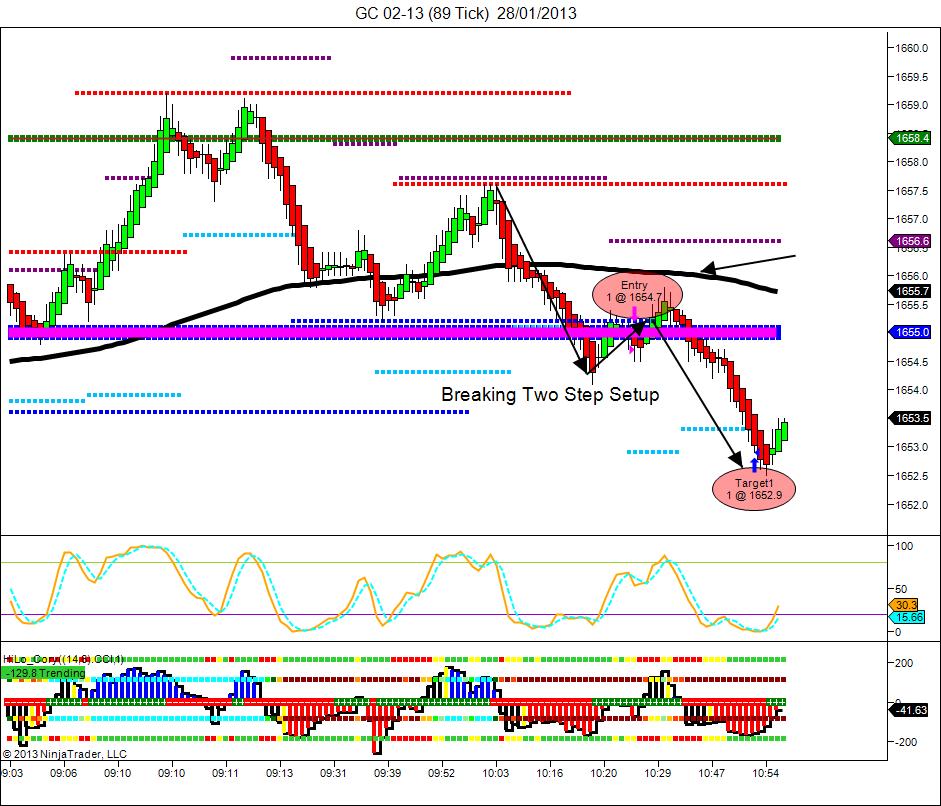Image resolution: width=941 pixels, height=806 pixels.
Task: Click the 1653.0 price axis label
Action: click(x=912, y=447)
